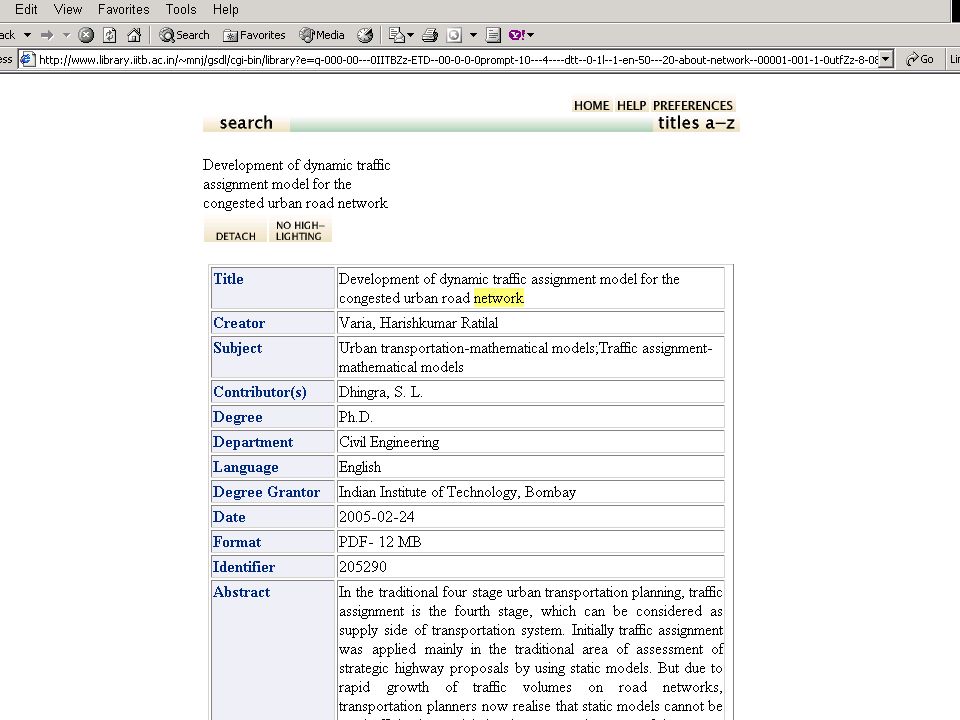
Task: Open the Media toolbar button
Action: point(322,35)
